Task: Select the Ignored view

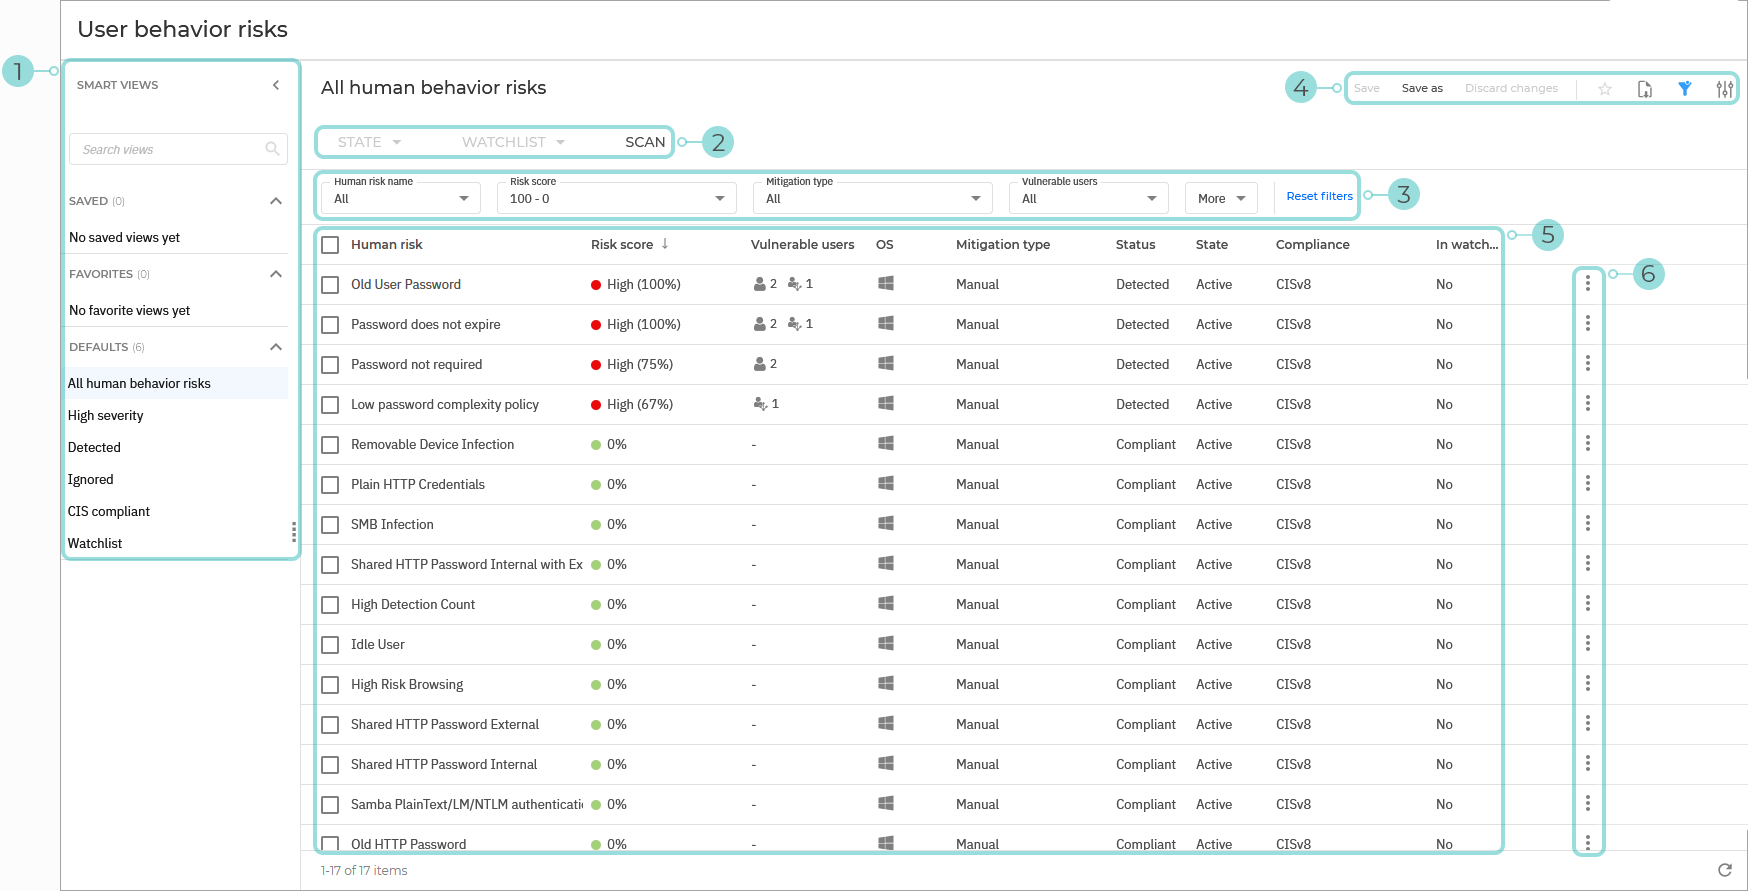Action: 177,479
